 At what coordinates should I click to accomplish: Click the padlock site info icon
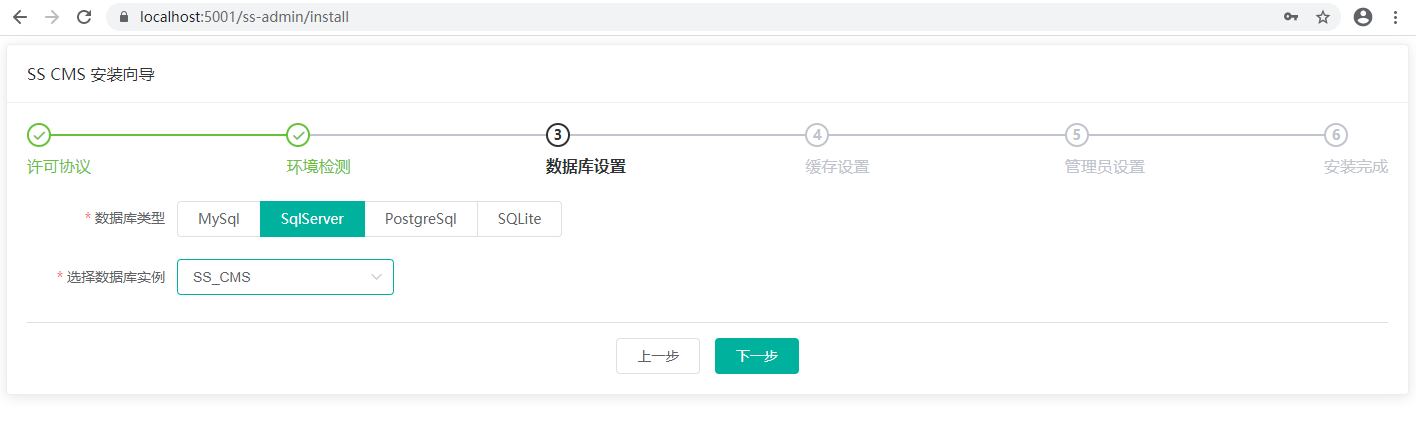[x=125, y=17]
